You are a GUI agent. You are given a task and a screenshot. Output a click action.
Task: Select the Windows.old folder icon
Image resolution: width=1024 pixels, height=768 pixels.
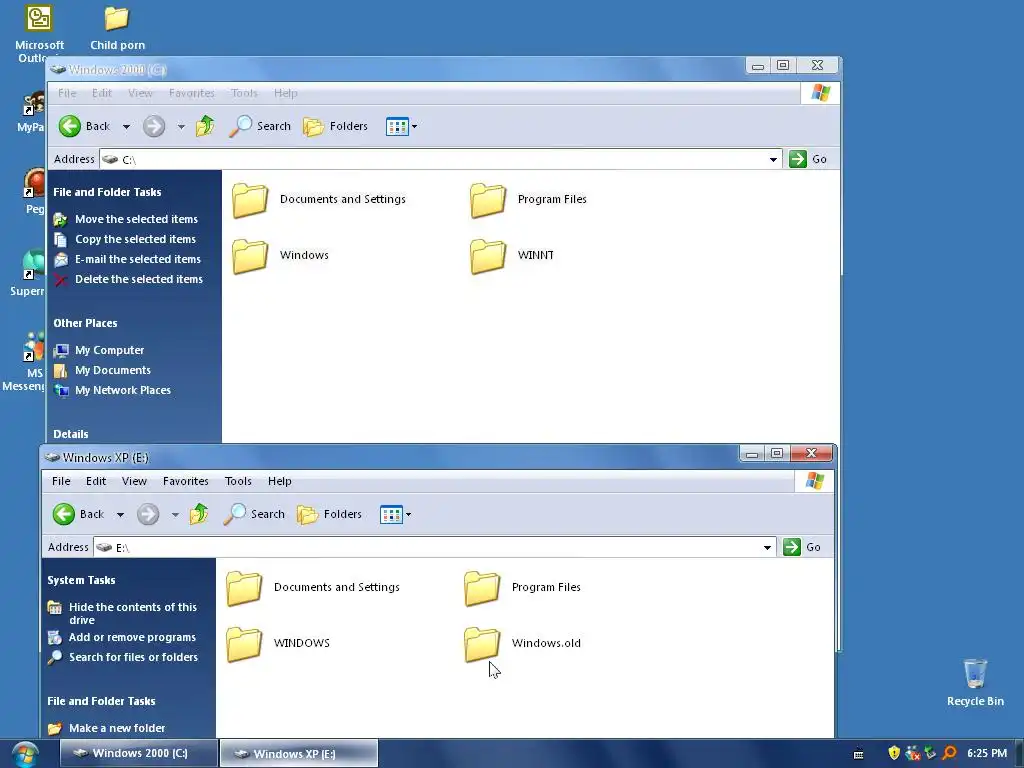[x=482, y=644]
